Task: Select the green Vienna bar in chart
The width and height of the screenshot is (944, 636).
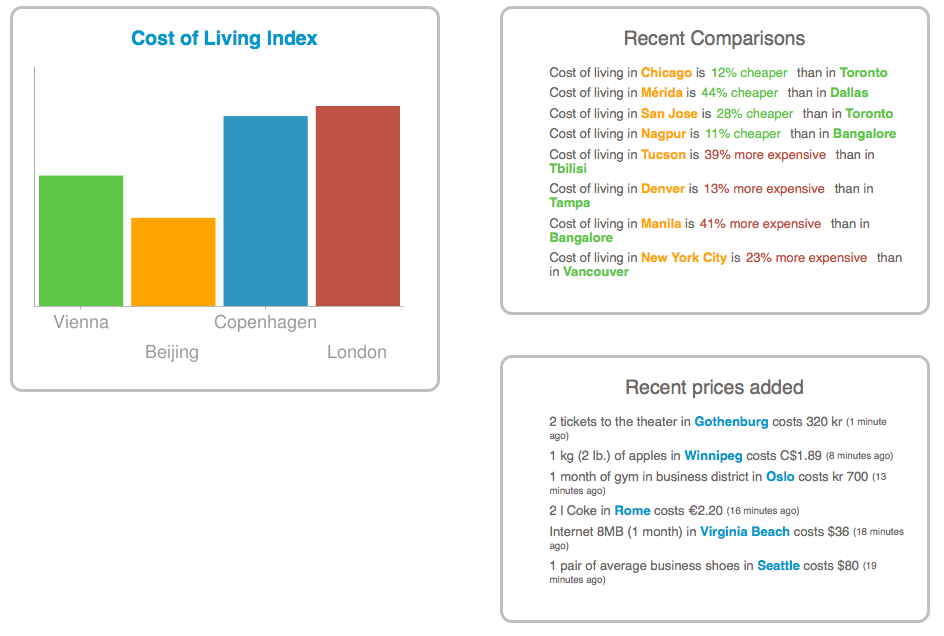Action: (81, 240)
